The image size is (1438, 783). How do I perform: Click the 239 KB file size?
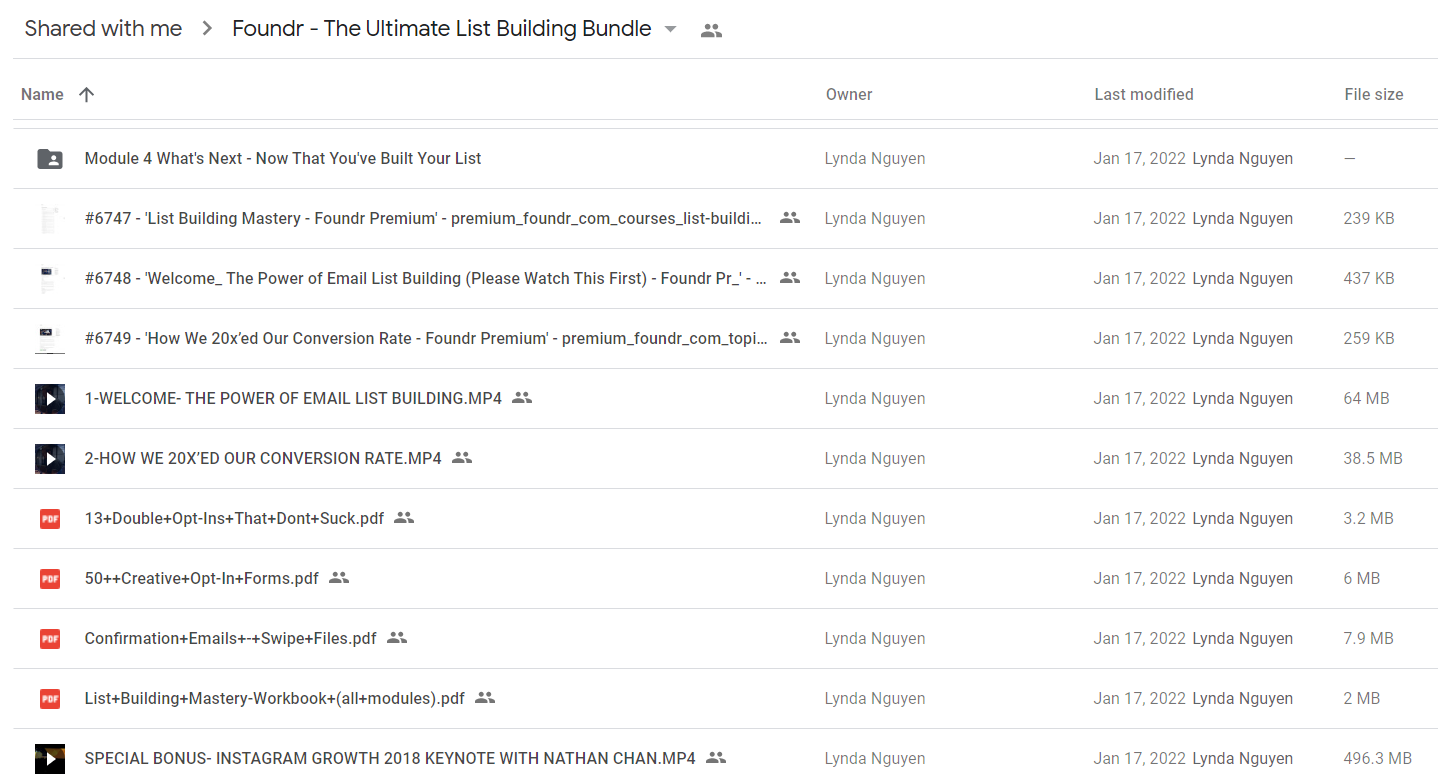point(1369,218)
